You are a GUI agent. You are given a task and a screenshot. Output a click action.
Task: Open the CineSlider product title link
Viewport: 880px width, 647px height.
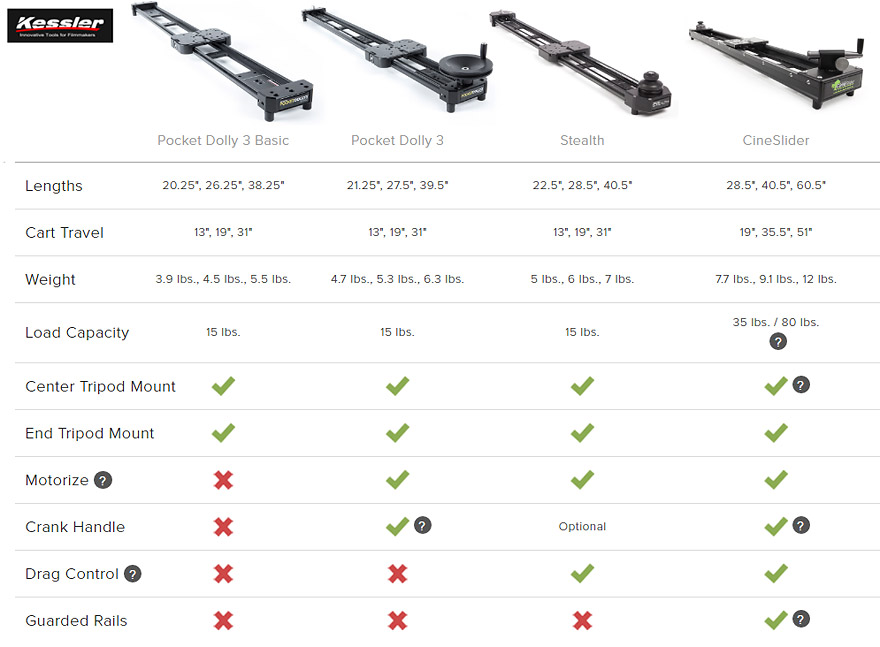776,140
